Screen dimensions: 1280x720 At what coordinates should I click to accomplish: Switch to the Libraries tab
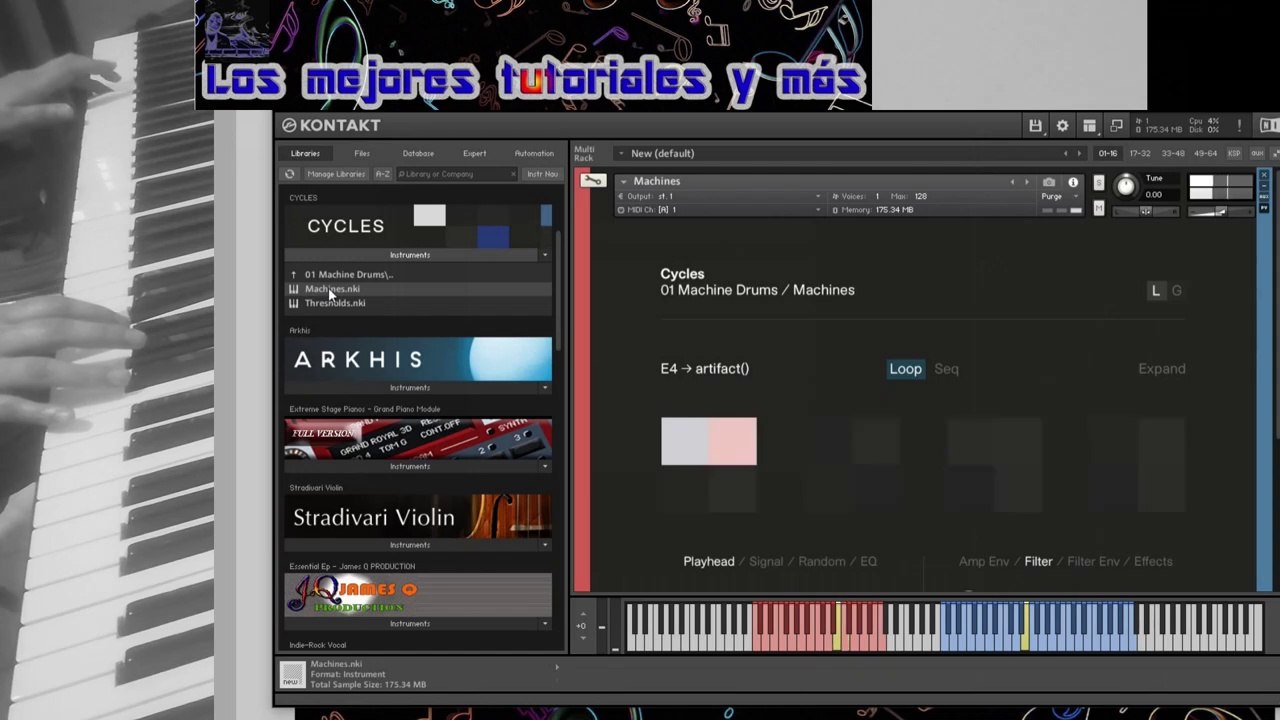(x=305, y=153)
